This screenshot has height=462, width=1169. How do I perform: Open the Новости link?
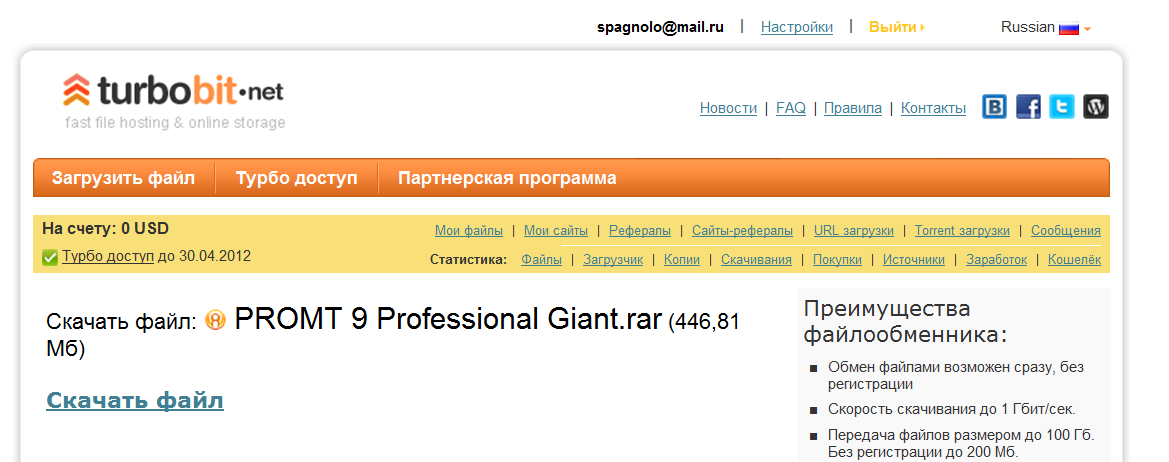(x=728, y=108)
